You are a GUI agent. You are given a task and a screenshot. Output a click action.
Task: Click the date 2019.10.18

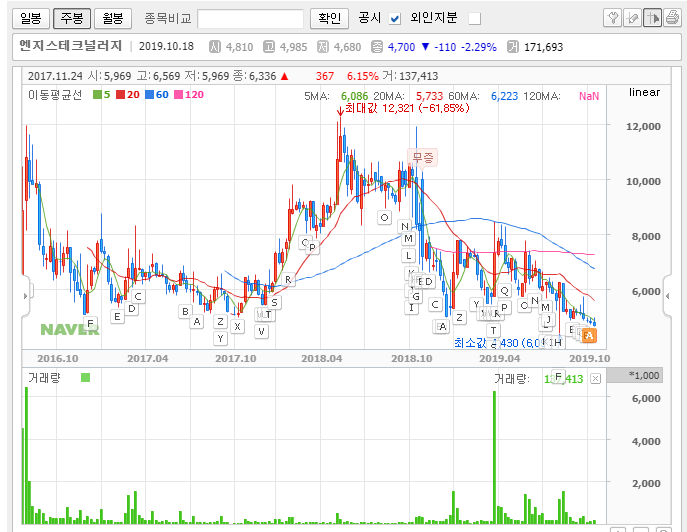pos(166,46)
